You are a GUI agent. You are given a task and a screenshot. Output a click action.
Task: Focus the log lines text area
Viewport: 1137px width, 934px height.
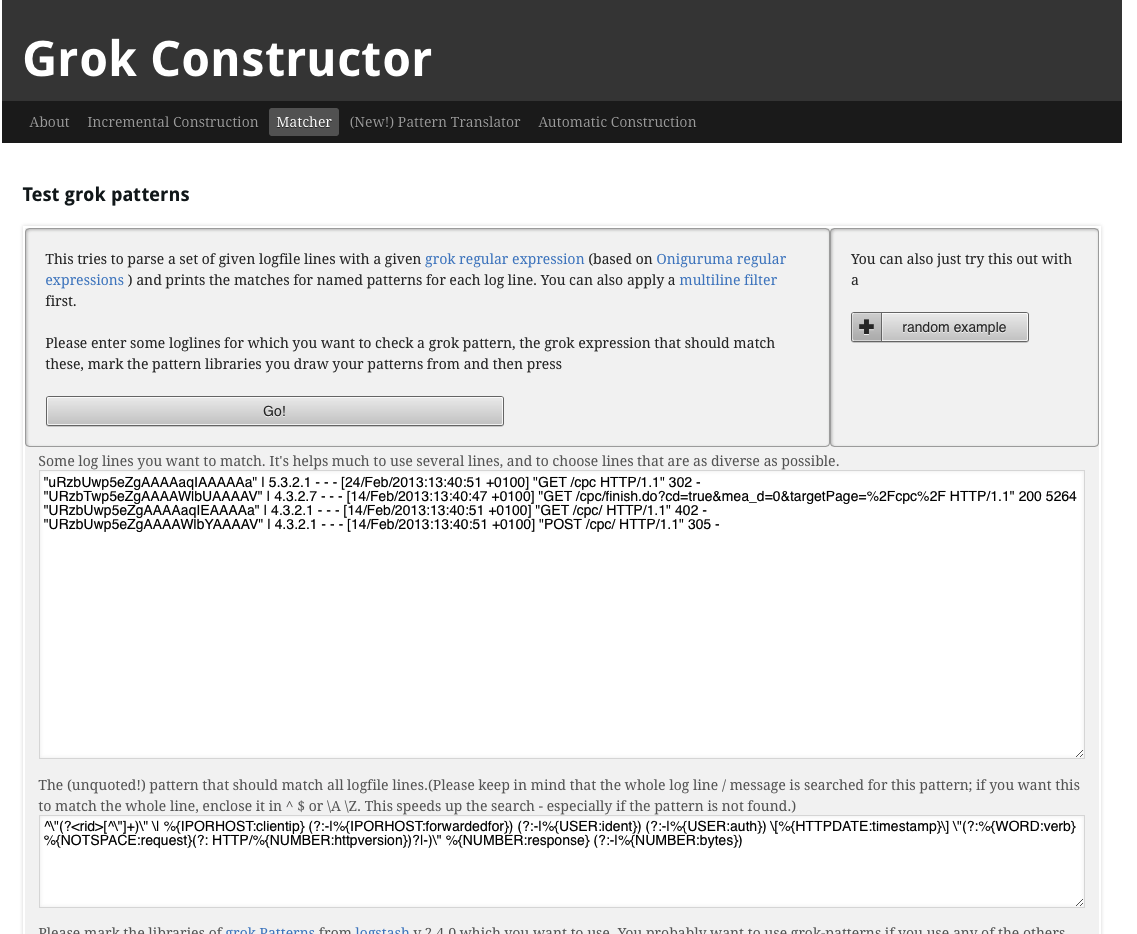[562, 615]
